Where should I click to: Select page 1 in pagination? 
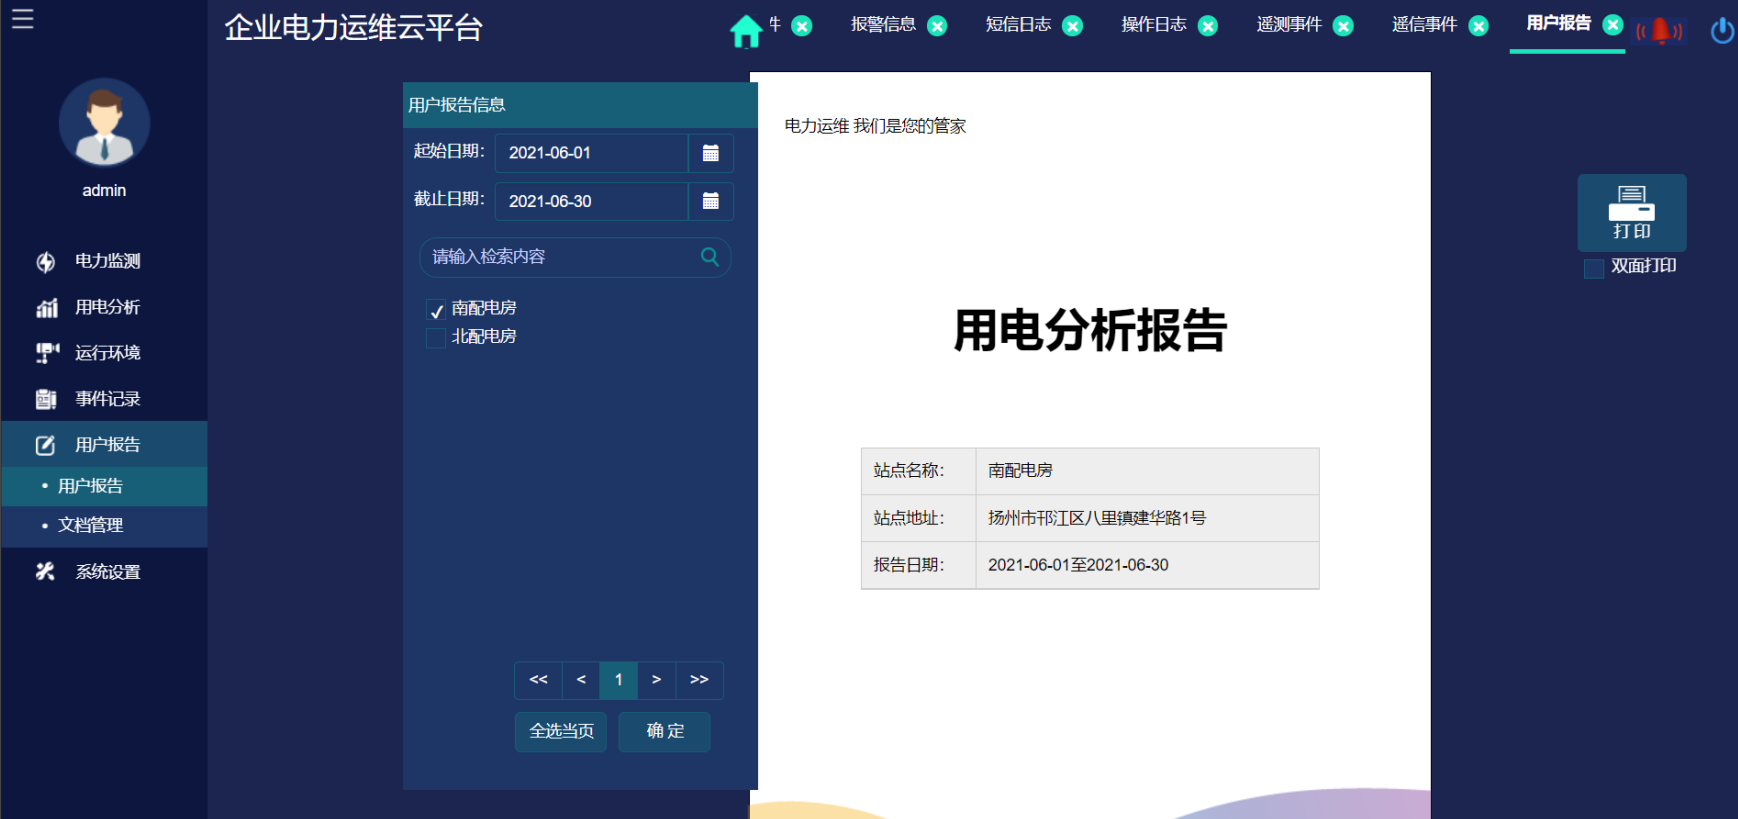click(x=619, y=680)
